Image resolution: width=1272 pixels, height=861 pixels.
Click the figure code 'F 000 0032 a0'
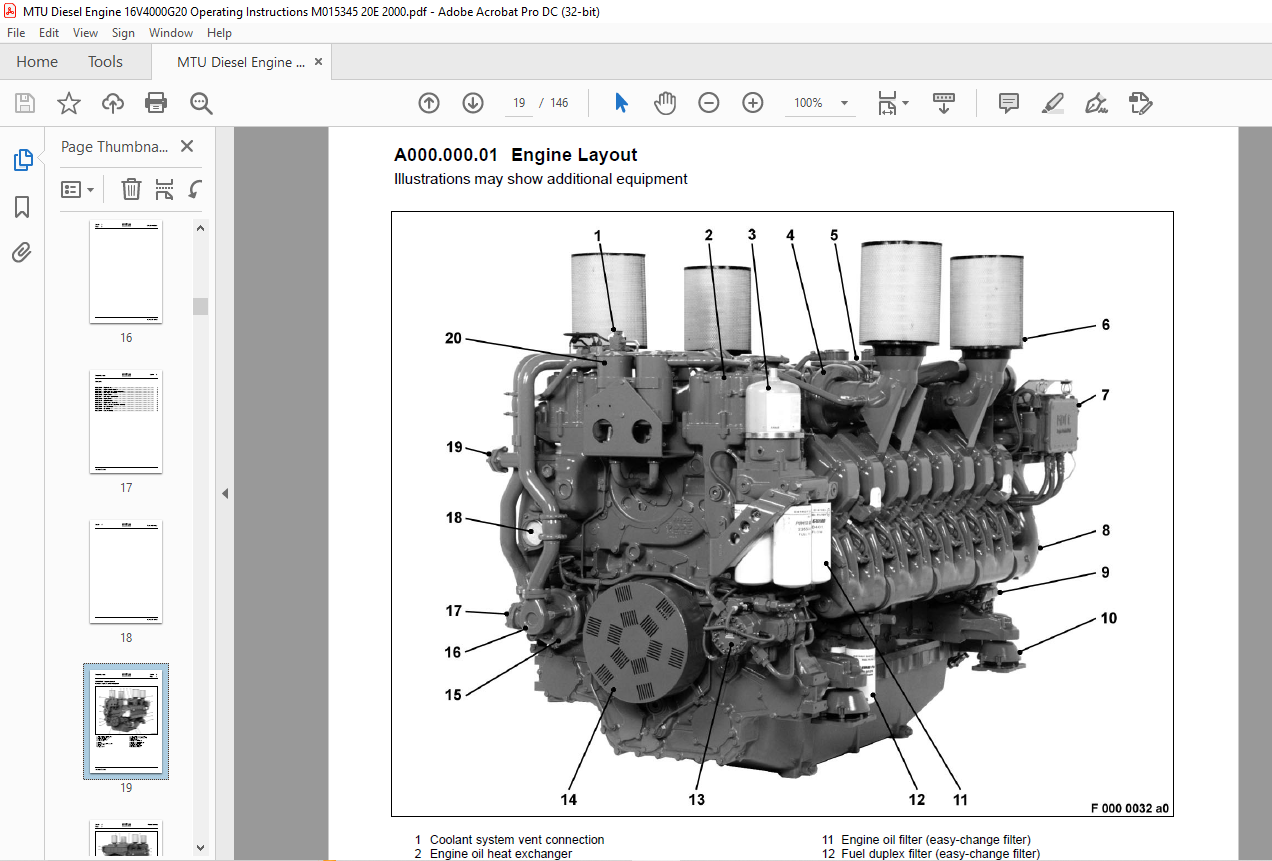1130,808
